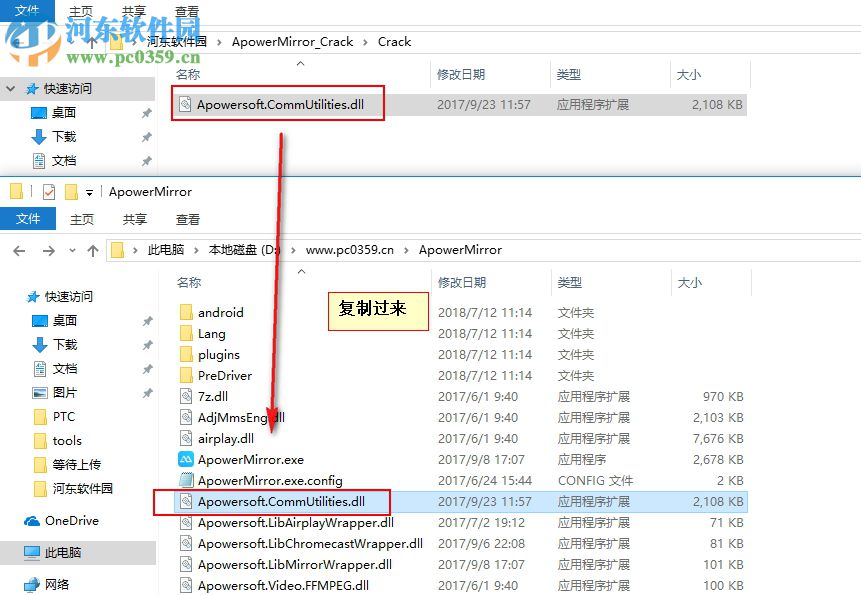This screenshot has height=595, width=861.
Task: Select the ApowerMirror.exe application file
Action: pyautogui.click(x=252, y=459)
